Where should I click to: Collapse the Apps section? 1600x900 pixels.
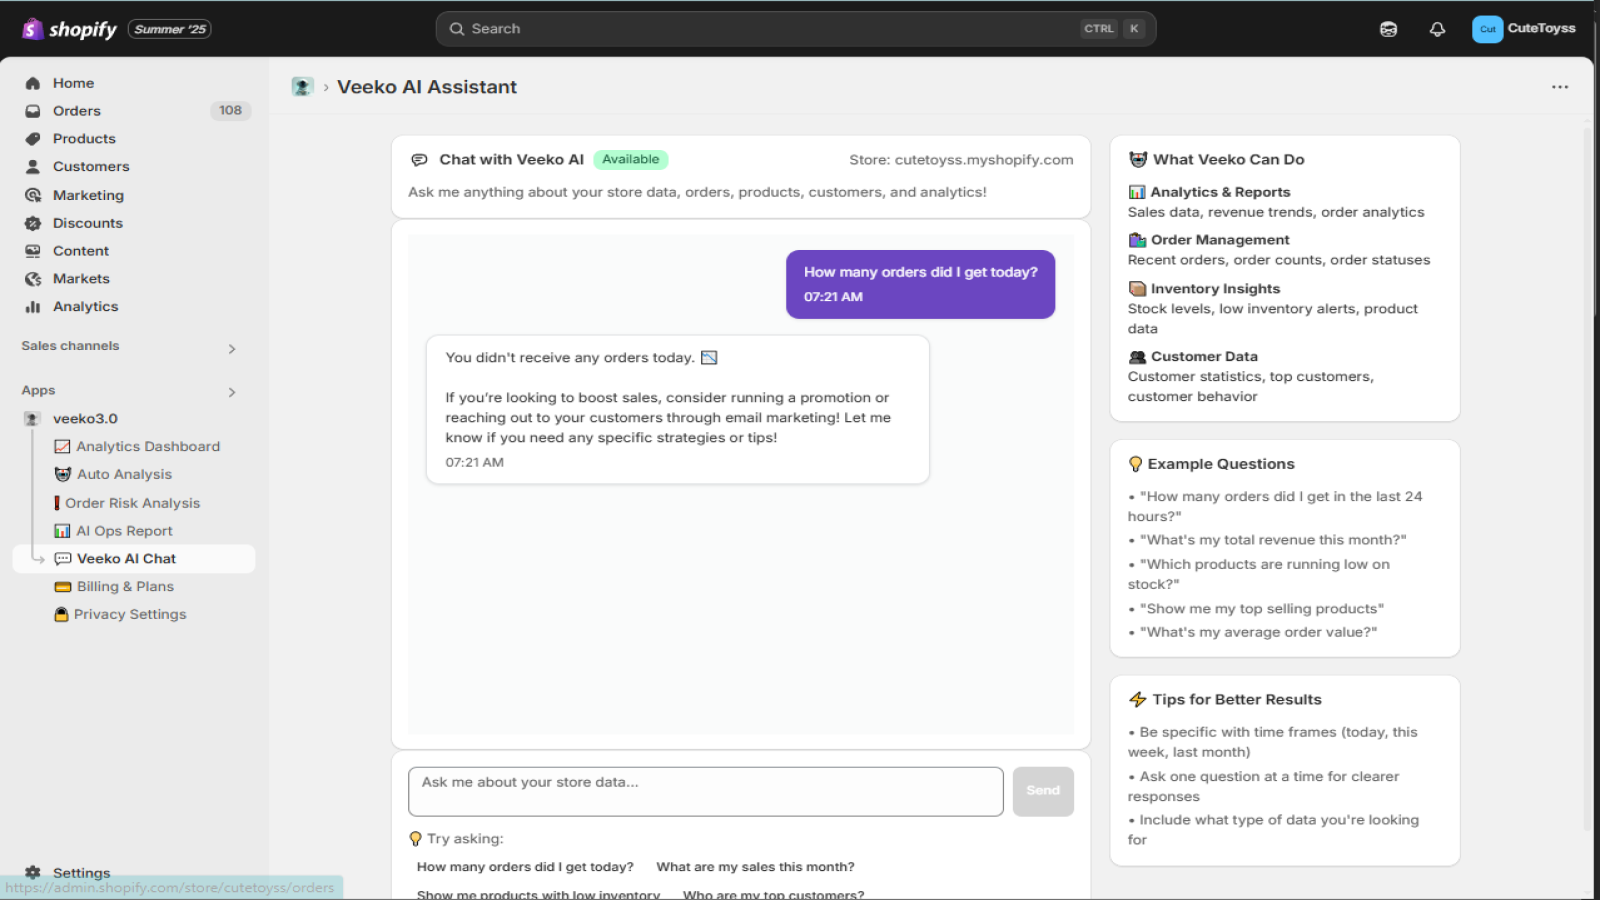coord(232,392)
